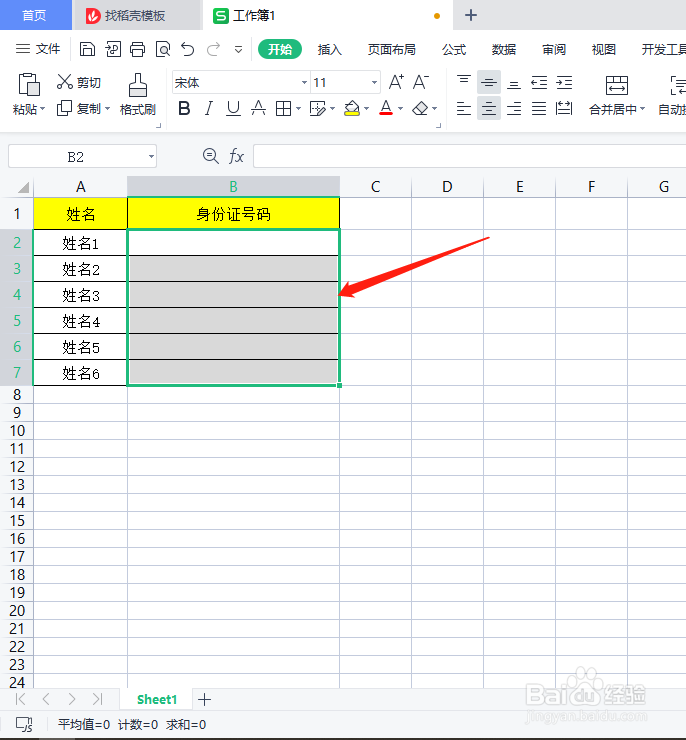Open the font name 宋体 dropdown
The height and width of the screenshot is (740, 686).
[x=304, y=83]
